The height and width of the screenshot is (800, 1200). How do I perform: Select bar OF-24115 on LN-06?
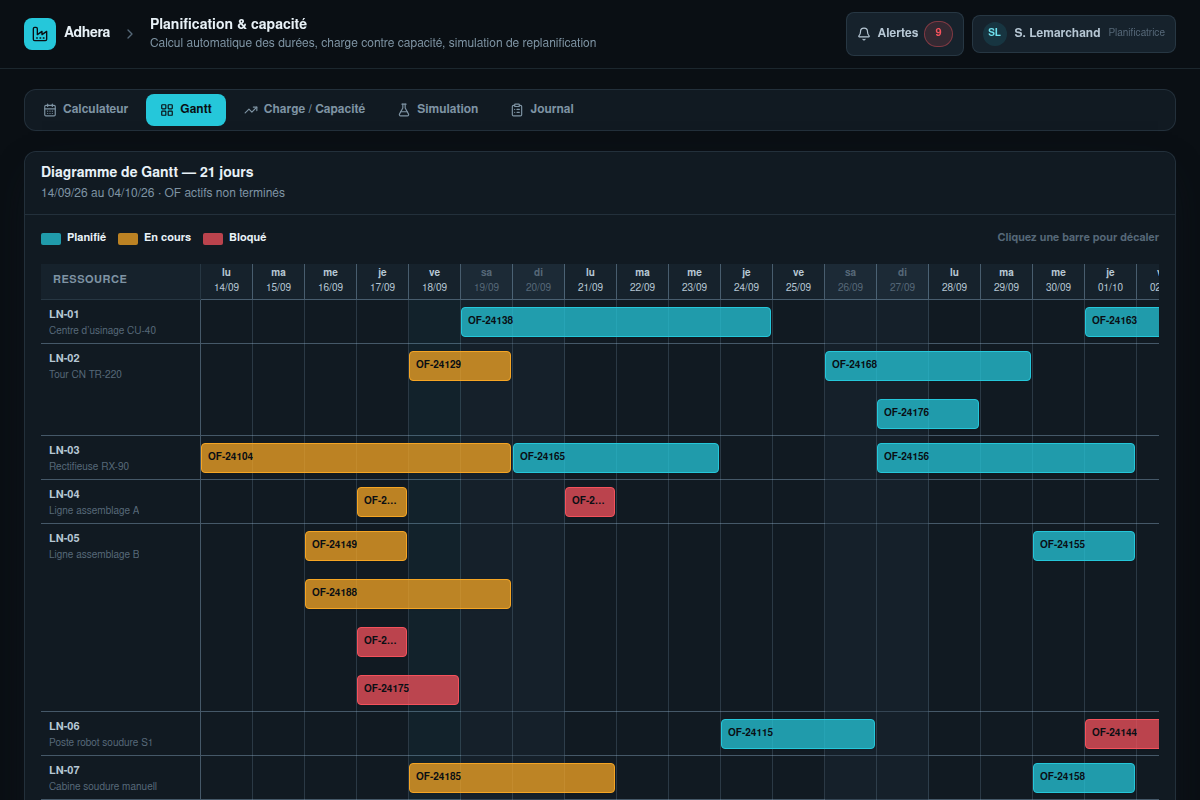click(798, 733)
